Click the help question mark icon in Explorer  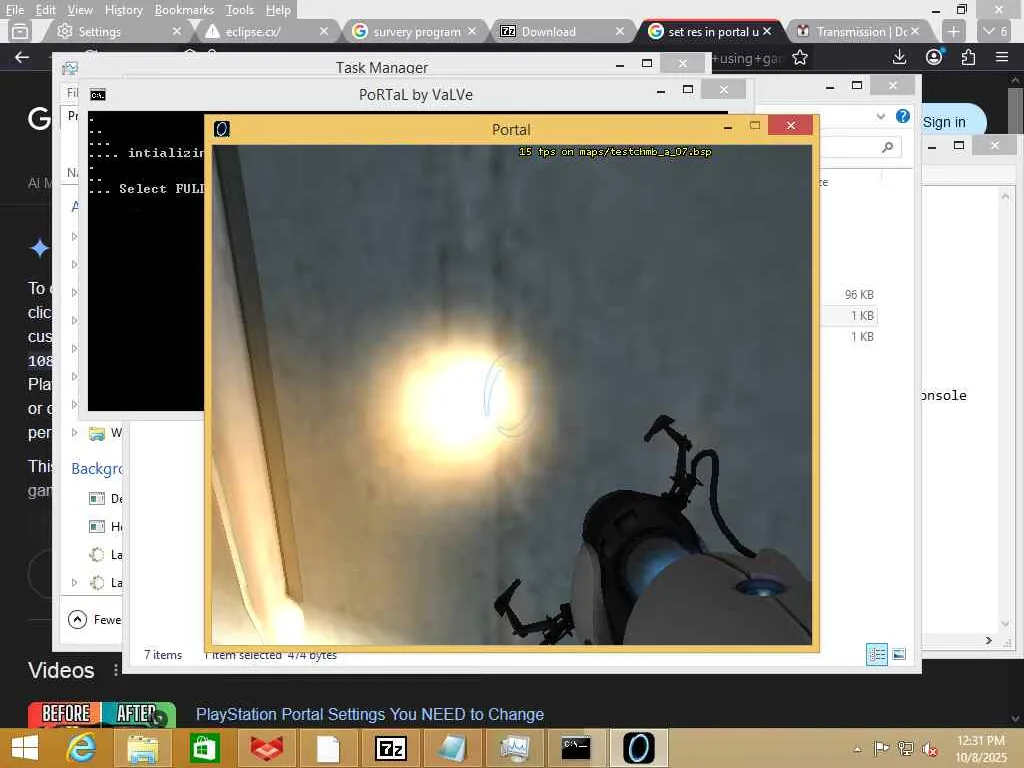[x=903, y=116]
